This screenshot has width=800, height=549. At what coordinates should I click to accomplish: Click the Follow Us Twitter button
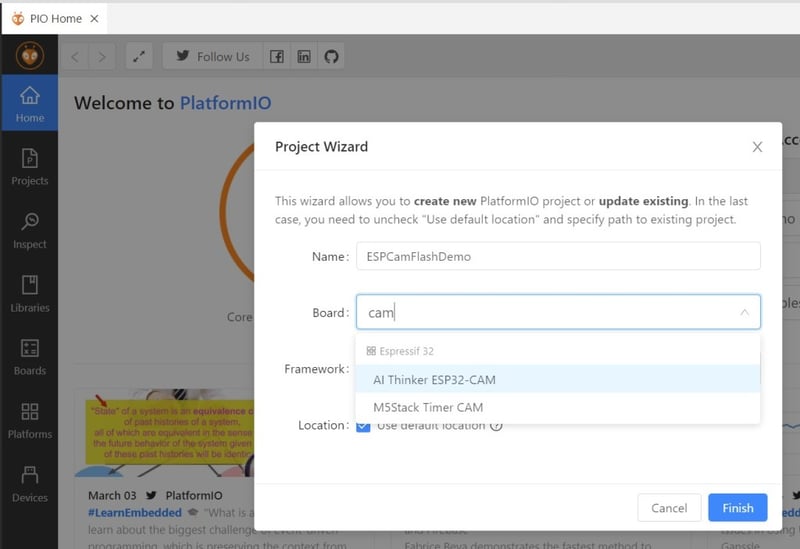click(x=212, y=57)
